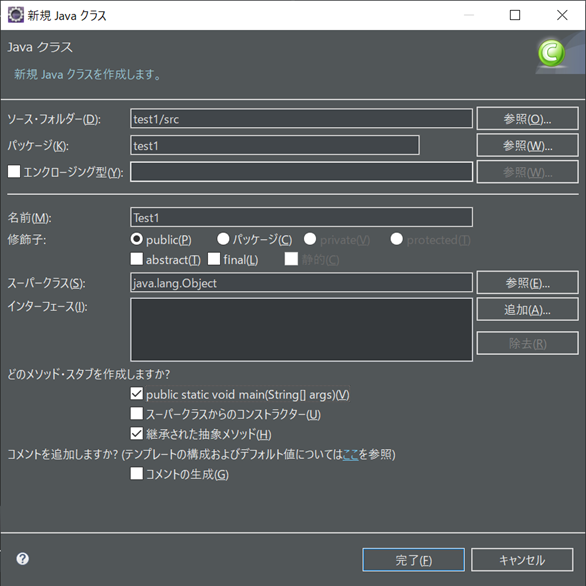The height and width of the screenshot is (586, 586).
Task: Click the green Java class wizard icon
Action: pyautogui.click(x=552, y=53)
